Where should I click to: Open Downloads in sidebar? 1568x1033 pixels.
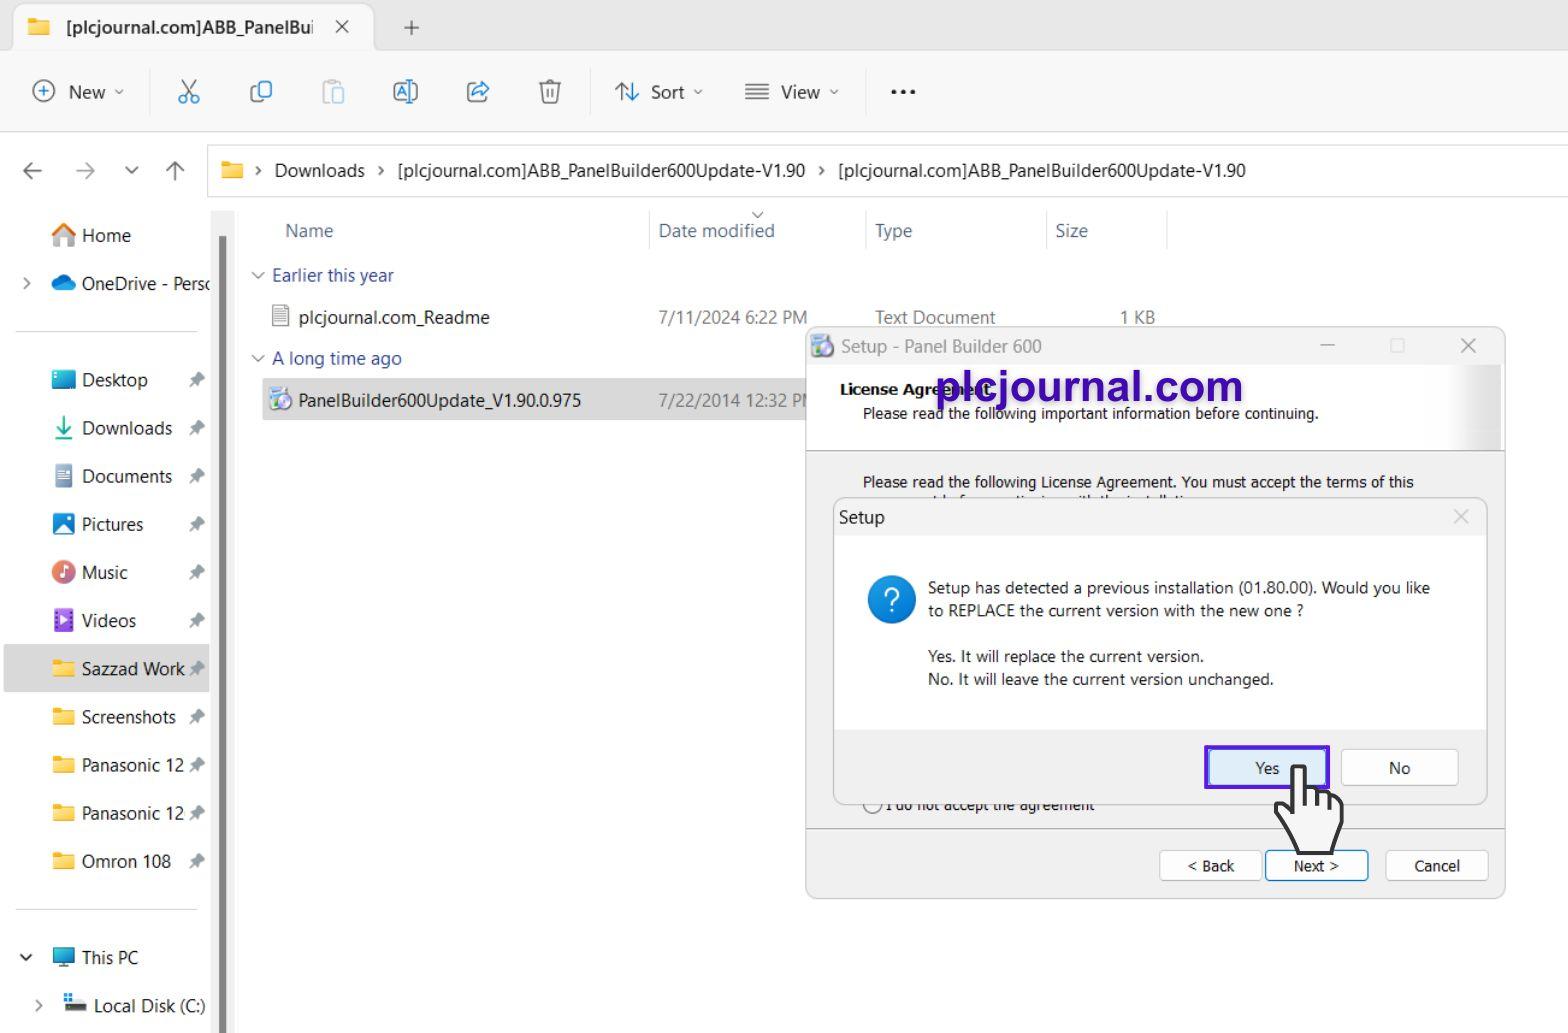pos(127,428)
